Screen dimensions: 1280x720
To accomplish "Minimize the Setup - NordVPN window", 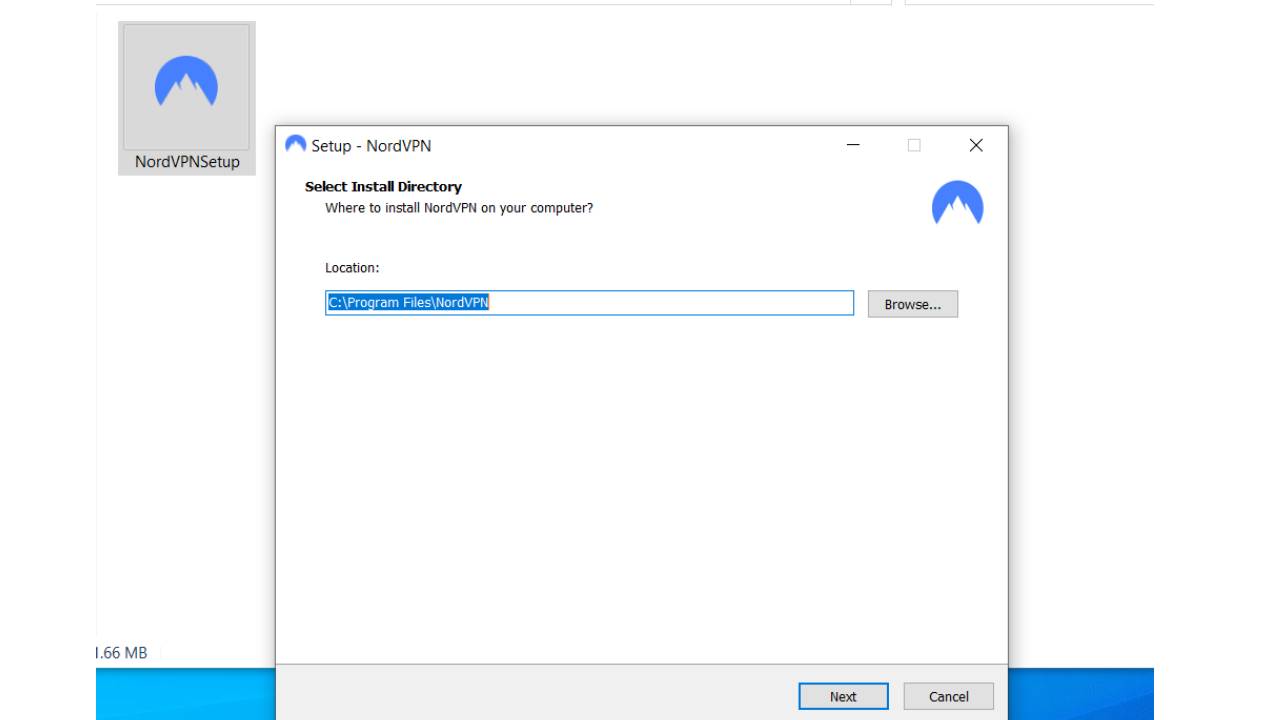I will 853,146.
